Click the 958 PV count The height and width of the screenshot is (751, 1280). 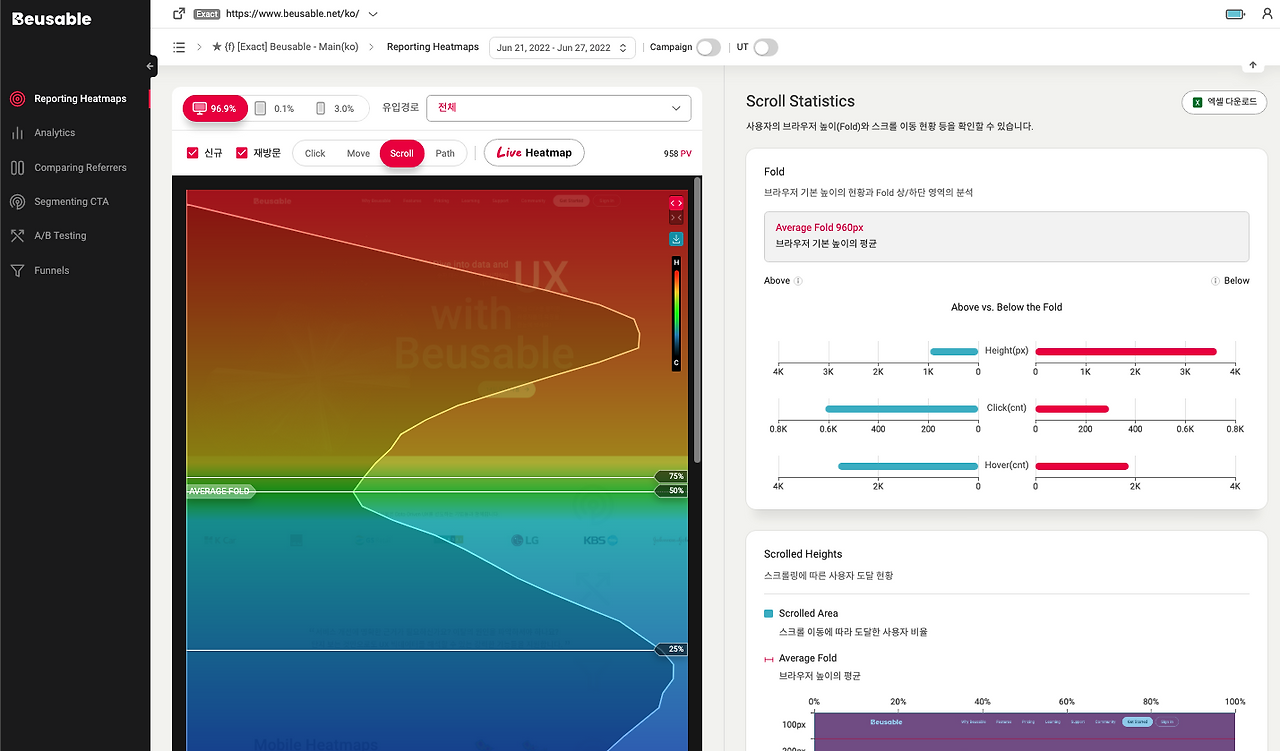coord(677,154)
